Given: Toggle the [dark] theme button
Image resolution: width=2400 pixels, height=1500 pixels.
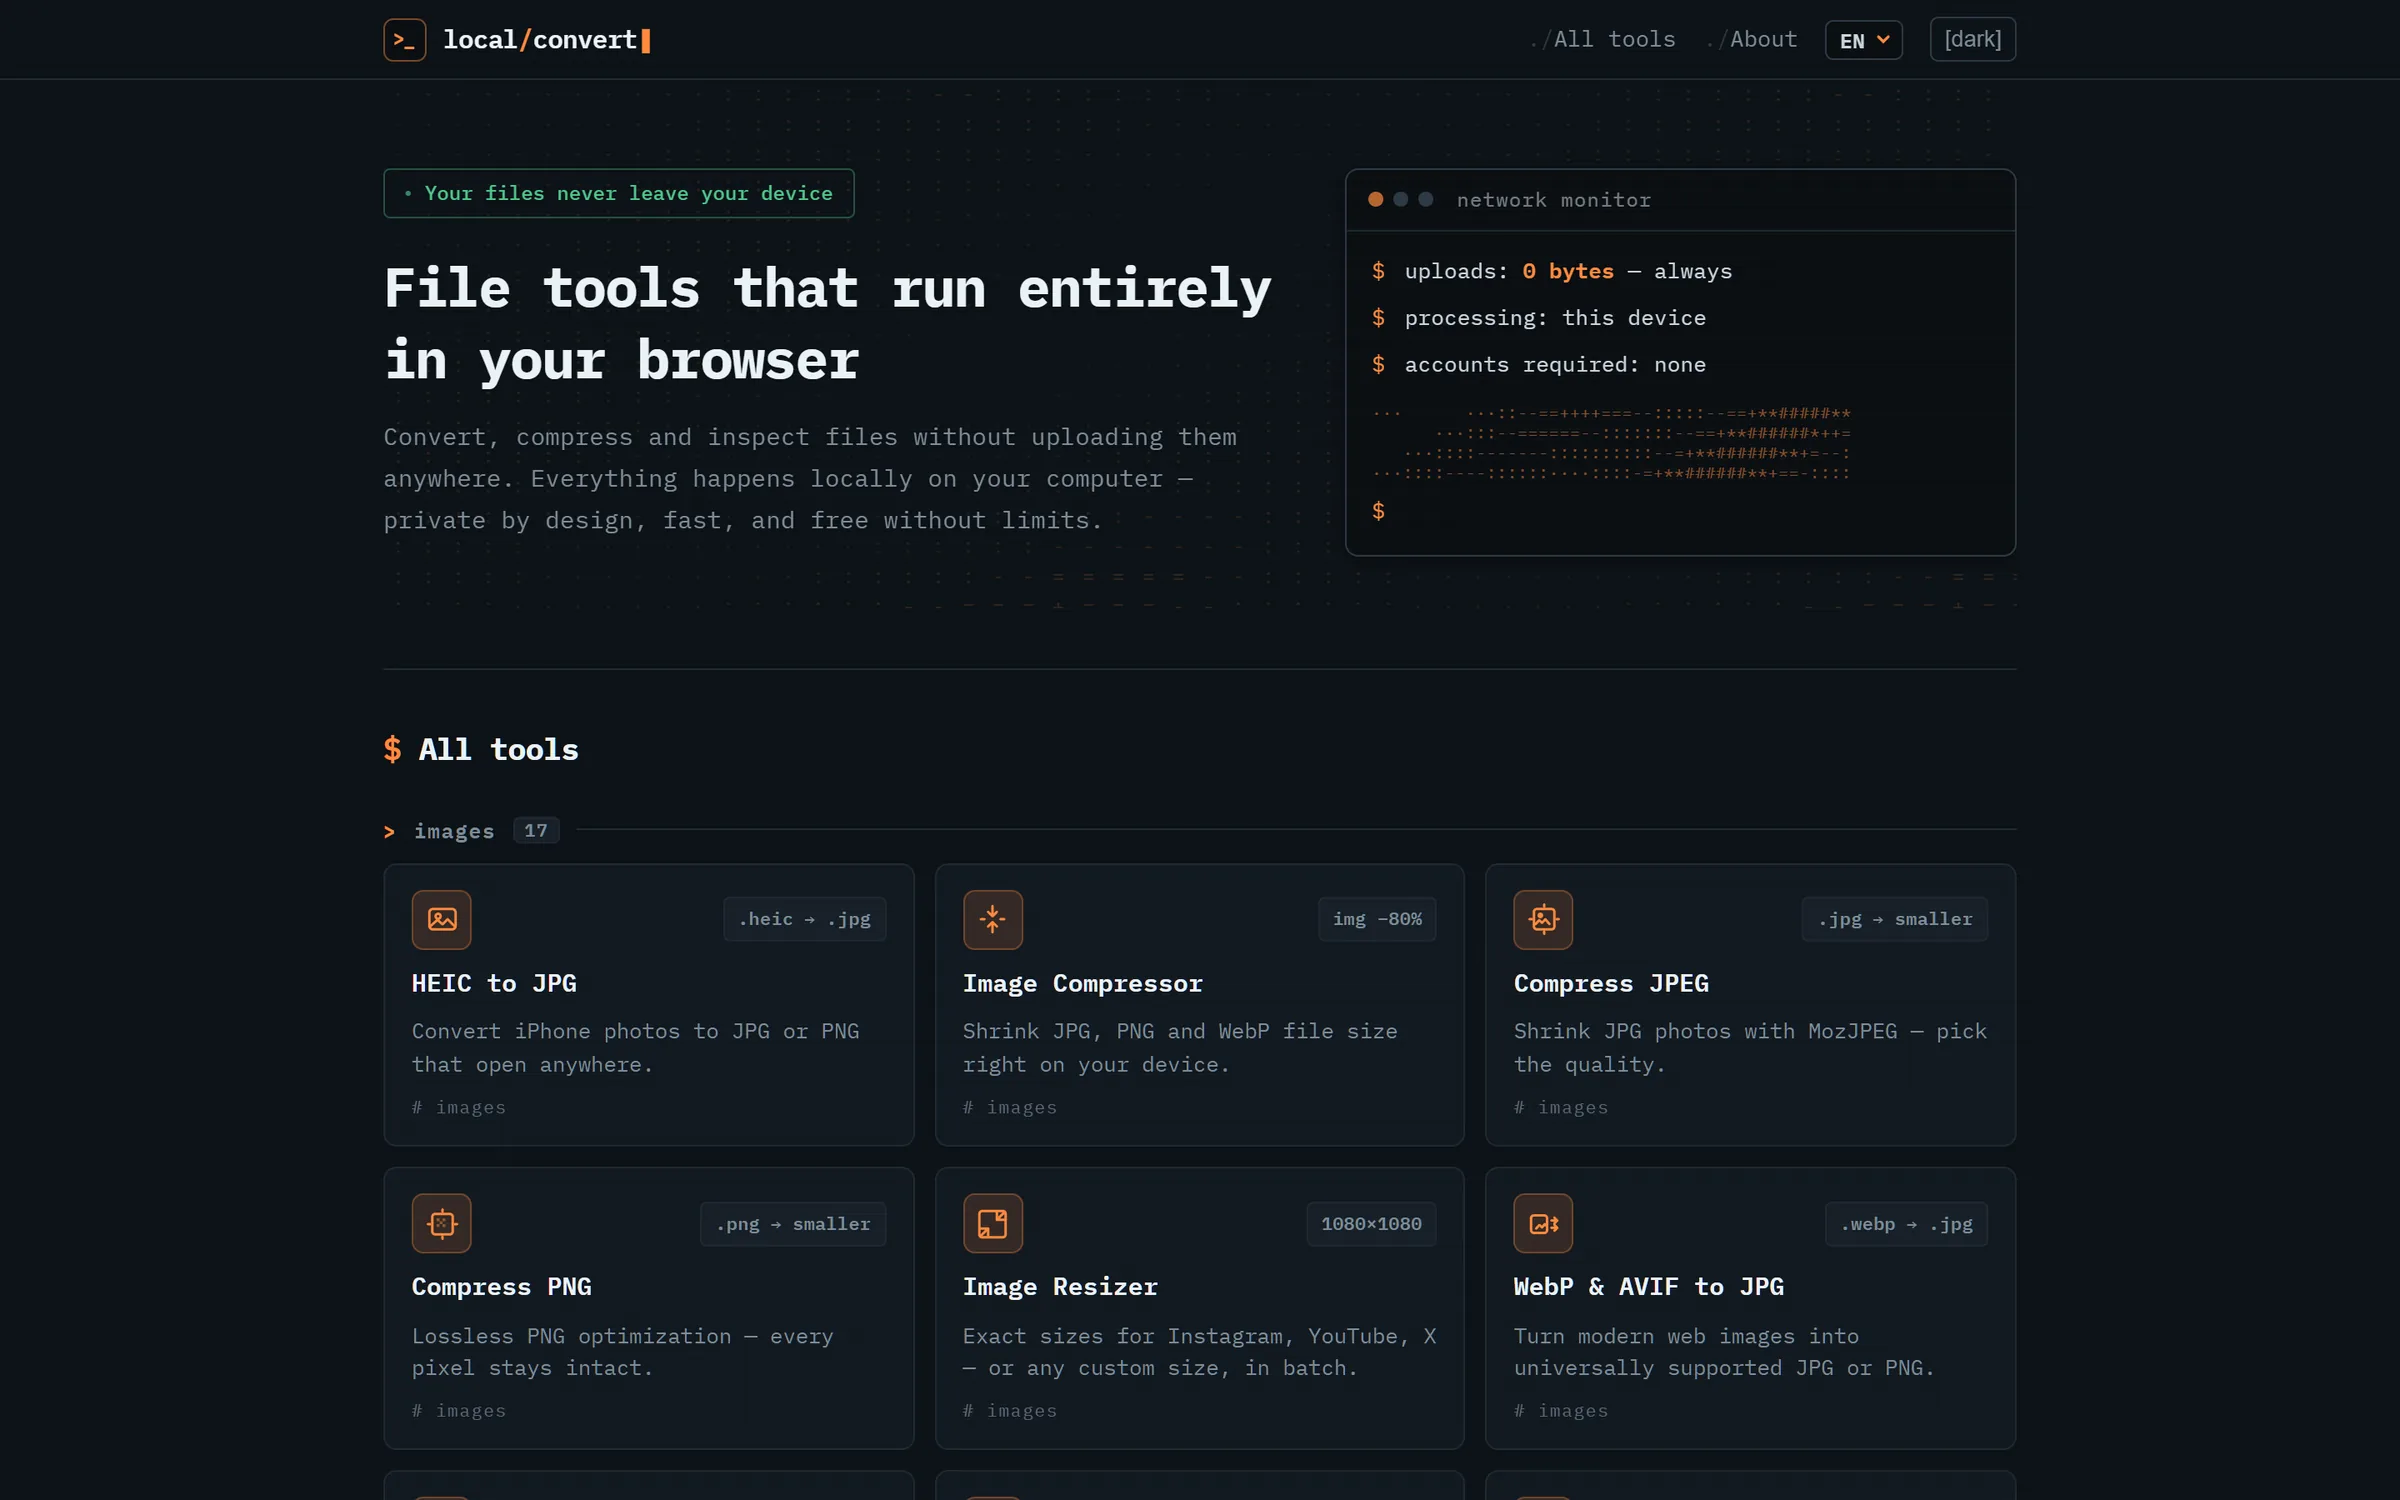Looking at the screenshot, I should pos(1972,40).
